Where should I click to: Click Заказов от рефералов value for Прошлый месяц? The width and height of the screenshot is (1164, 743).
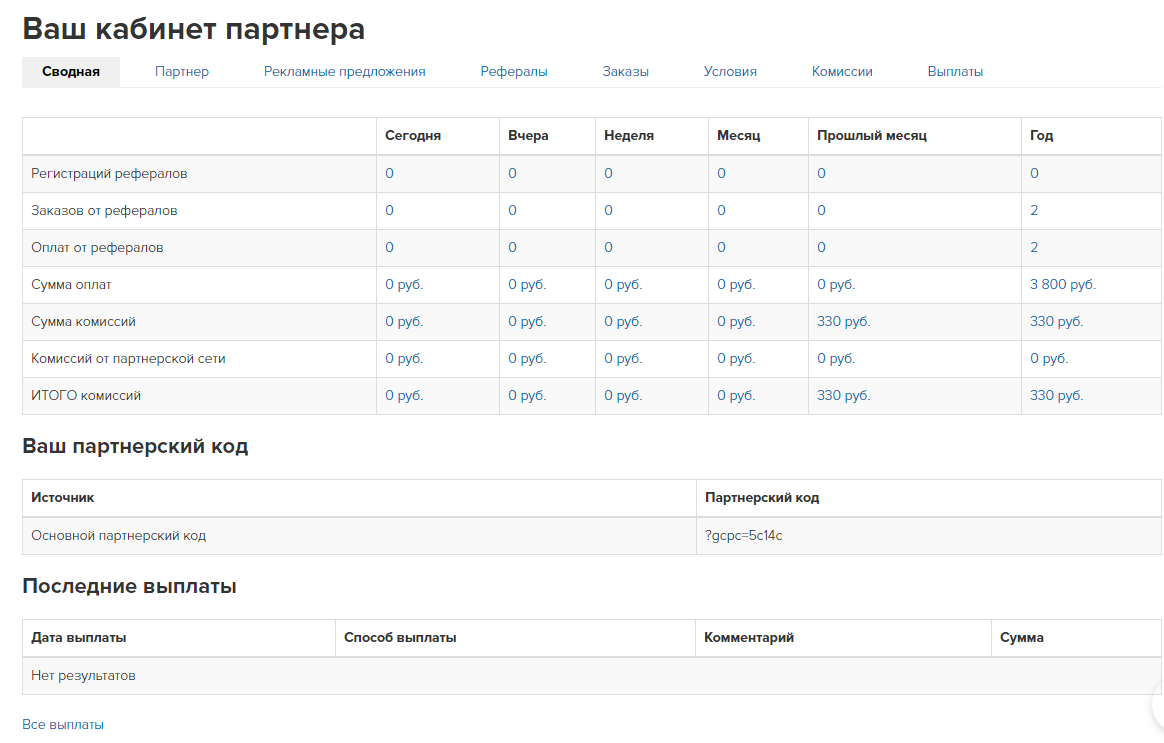click(x=821, y=210)
